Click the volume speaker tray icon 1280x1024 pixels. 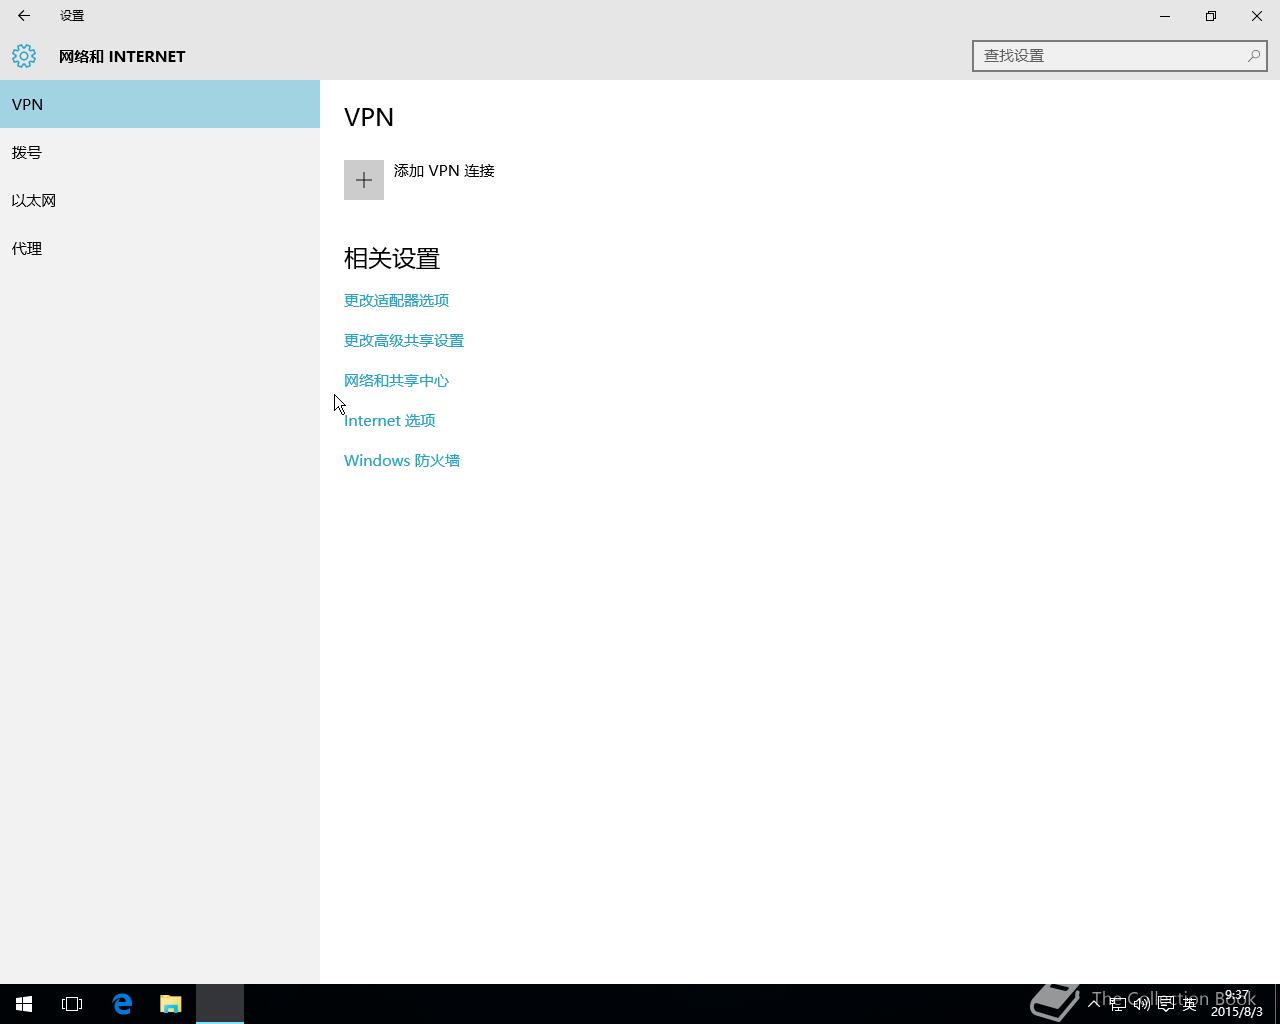point(1142,1004)
